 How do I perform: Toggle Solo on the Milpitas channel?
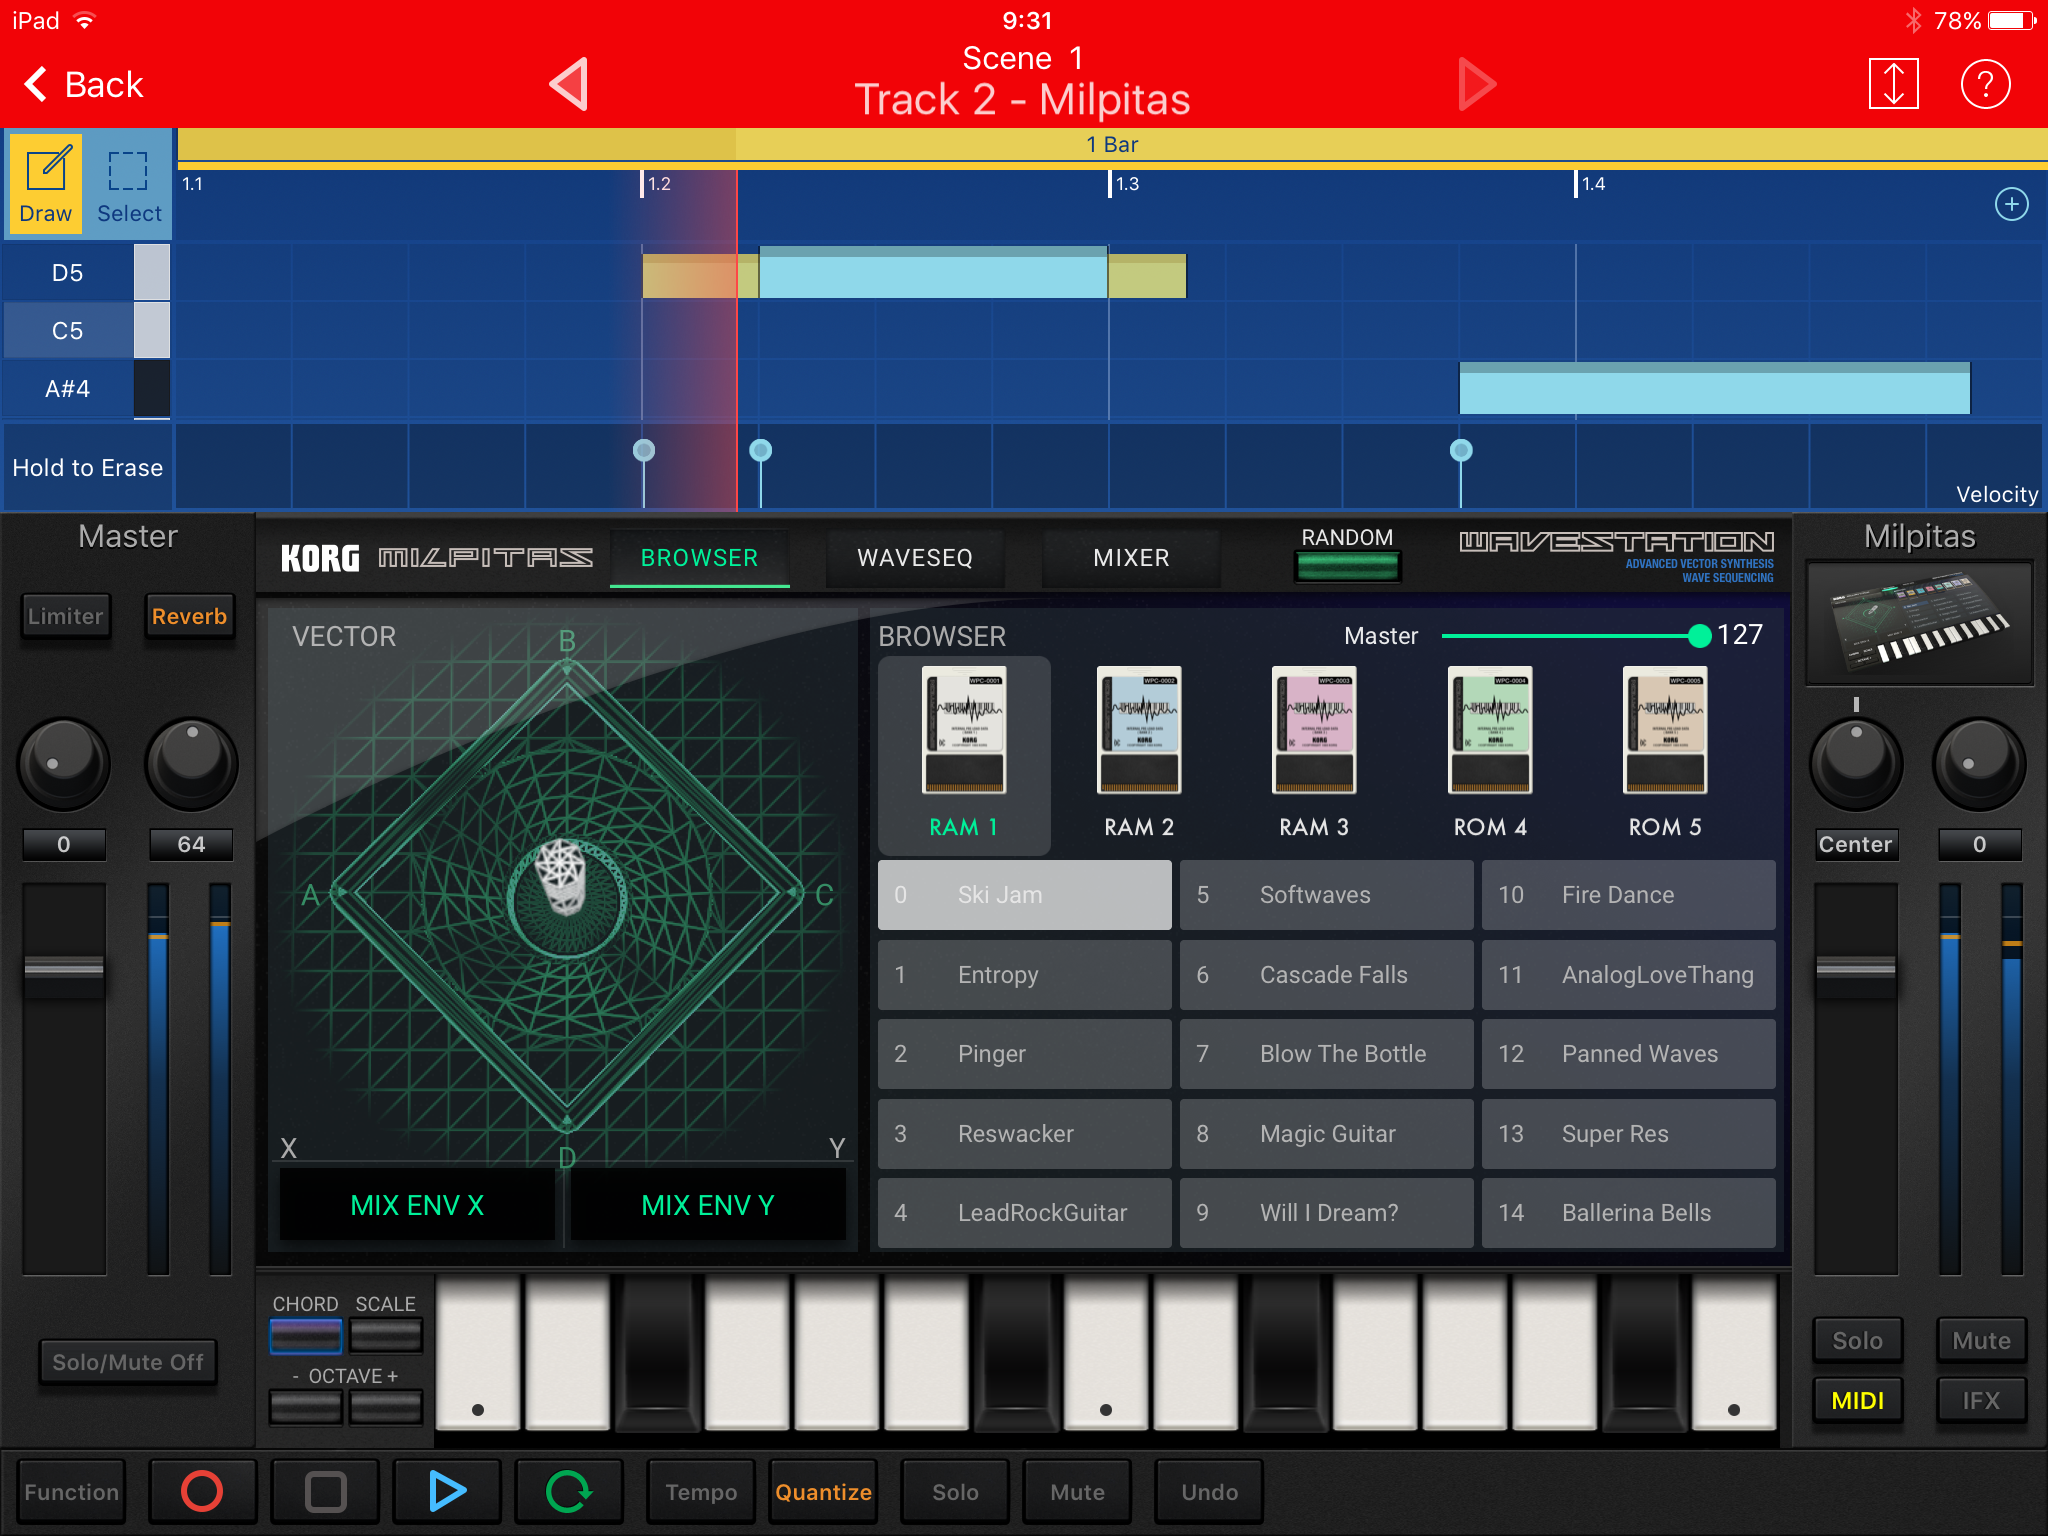pyautogui.click(x=1857, y=1340)
